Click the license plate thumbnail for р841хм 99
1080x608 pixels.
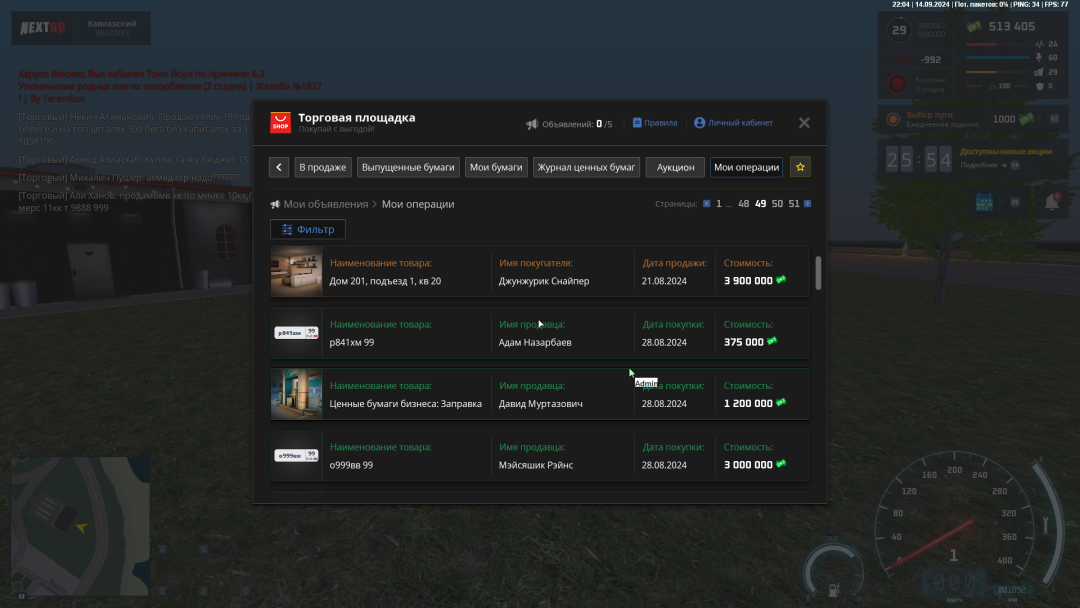296,333
